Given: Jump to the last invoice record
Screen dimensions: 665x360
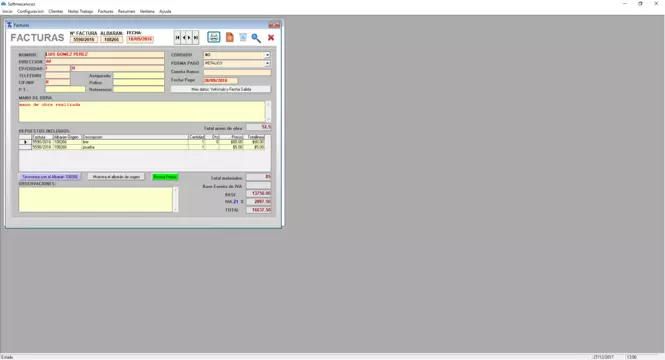Looking at the screenshot, I should pos(196,38).
